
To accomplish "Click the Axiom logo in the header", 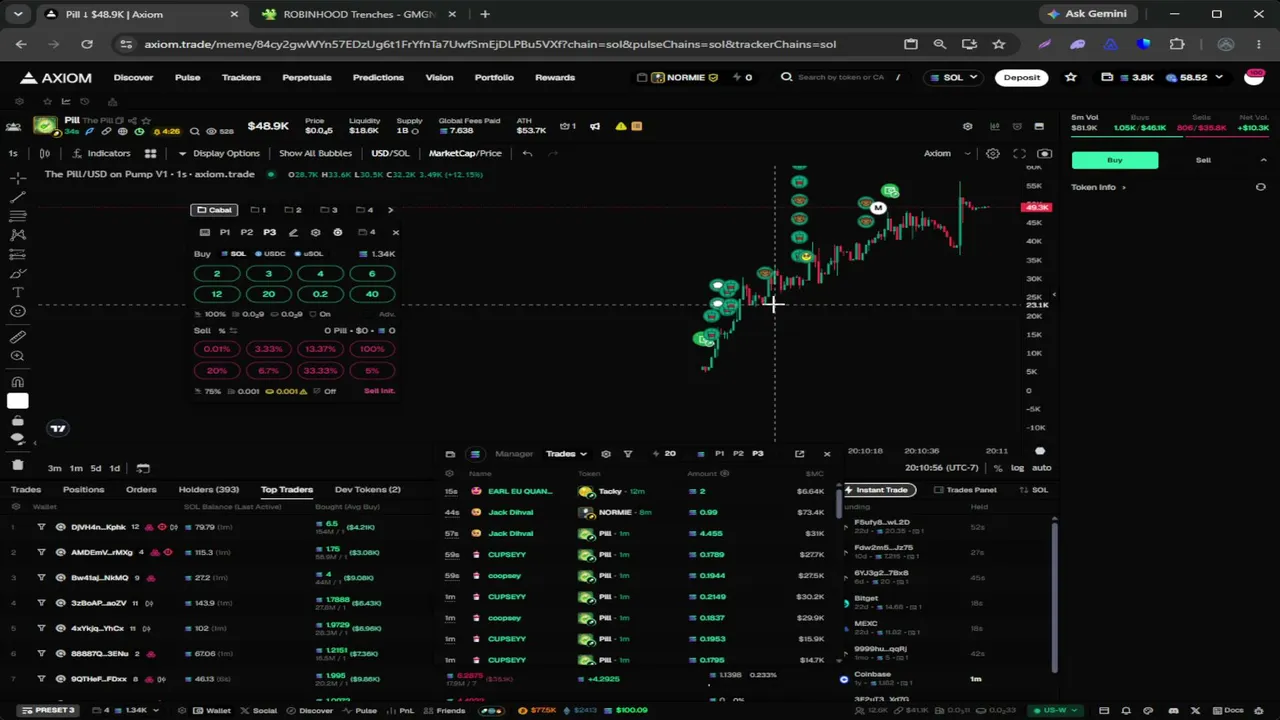I will click(56, 78).
